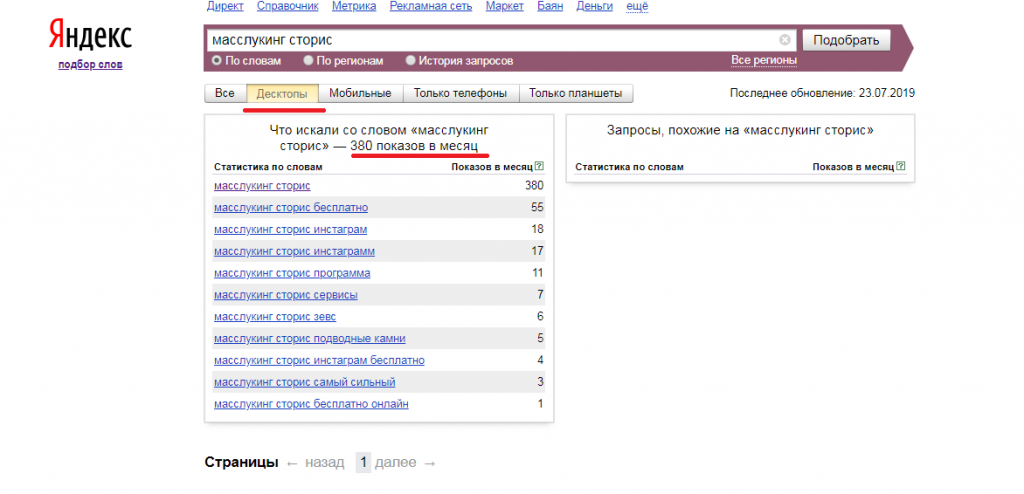This screenshot has width=1024, height=494.
Task: Open query 'масслукинг сторис программа'
Action: click(x=292, y=273)
